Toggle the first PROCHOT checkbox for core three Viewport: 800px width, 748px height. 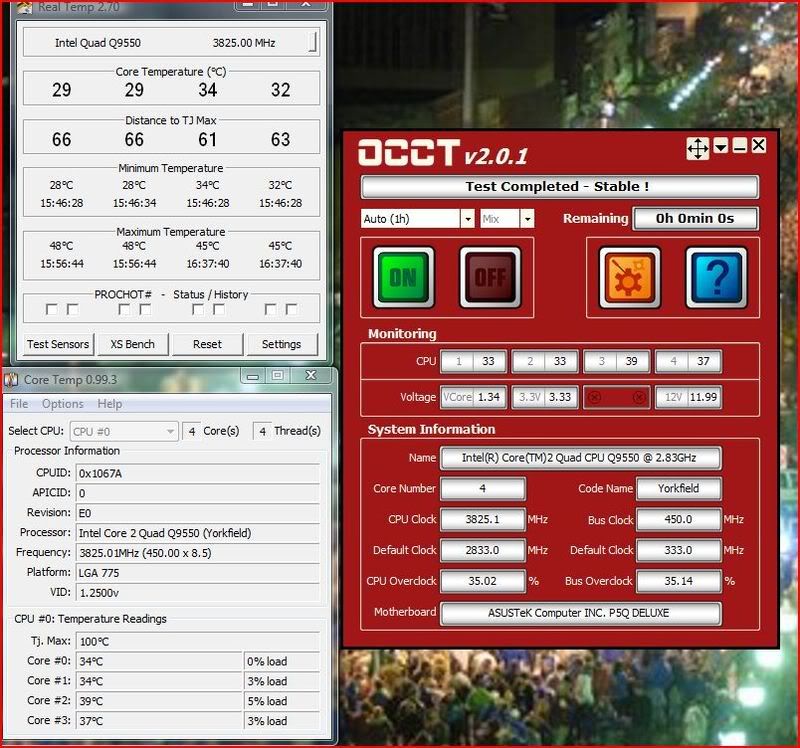tap(197, 309)
